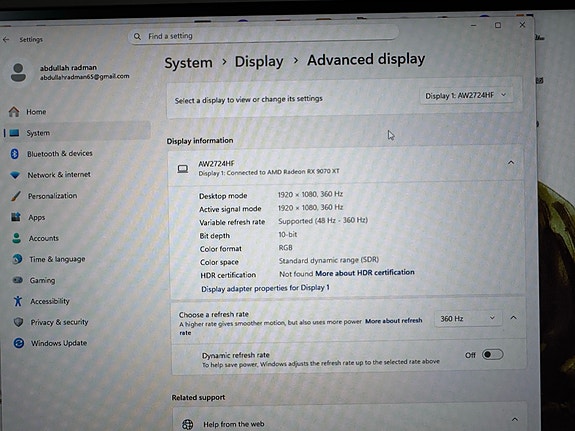Click the Home icon in sidebar

click(x=14, y=112)
